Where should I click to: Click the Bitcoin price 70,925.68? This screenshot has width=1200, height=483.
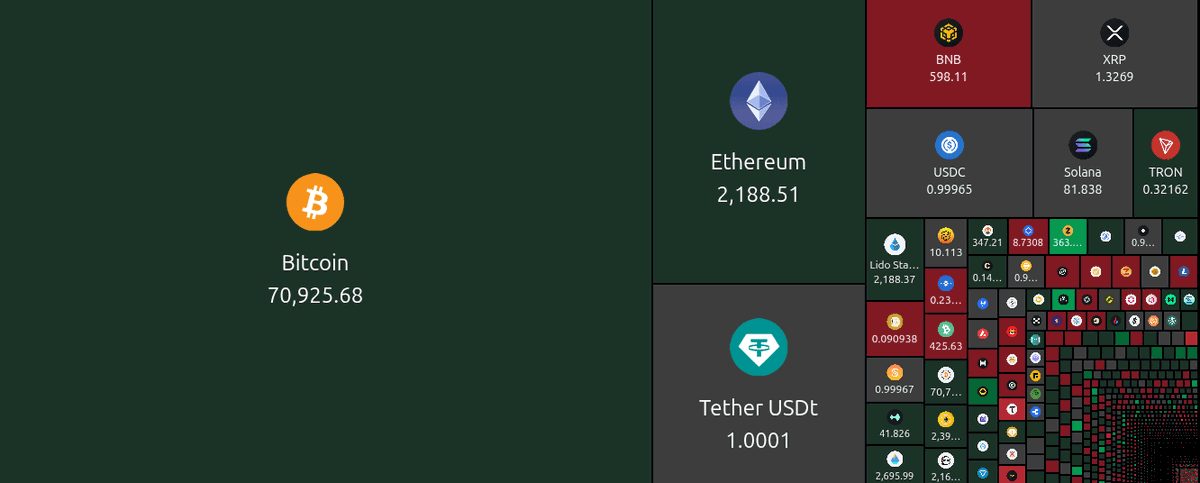pyautogui.click(x=315, y=295)
